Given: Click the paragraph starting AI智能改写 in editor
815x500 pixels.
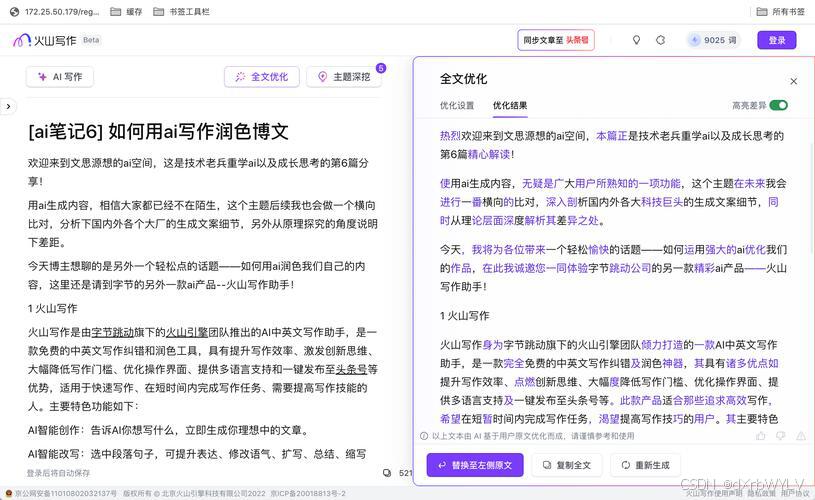Looking at the screenshot, I should pyautogui.click(x=197, y=454).
